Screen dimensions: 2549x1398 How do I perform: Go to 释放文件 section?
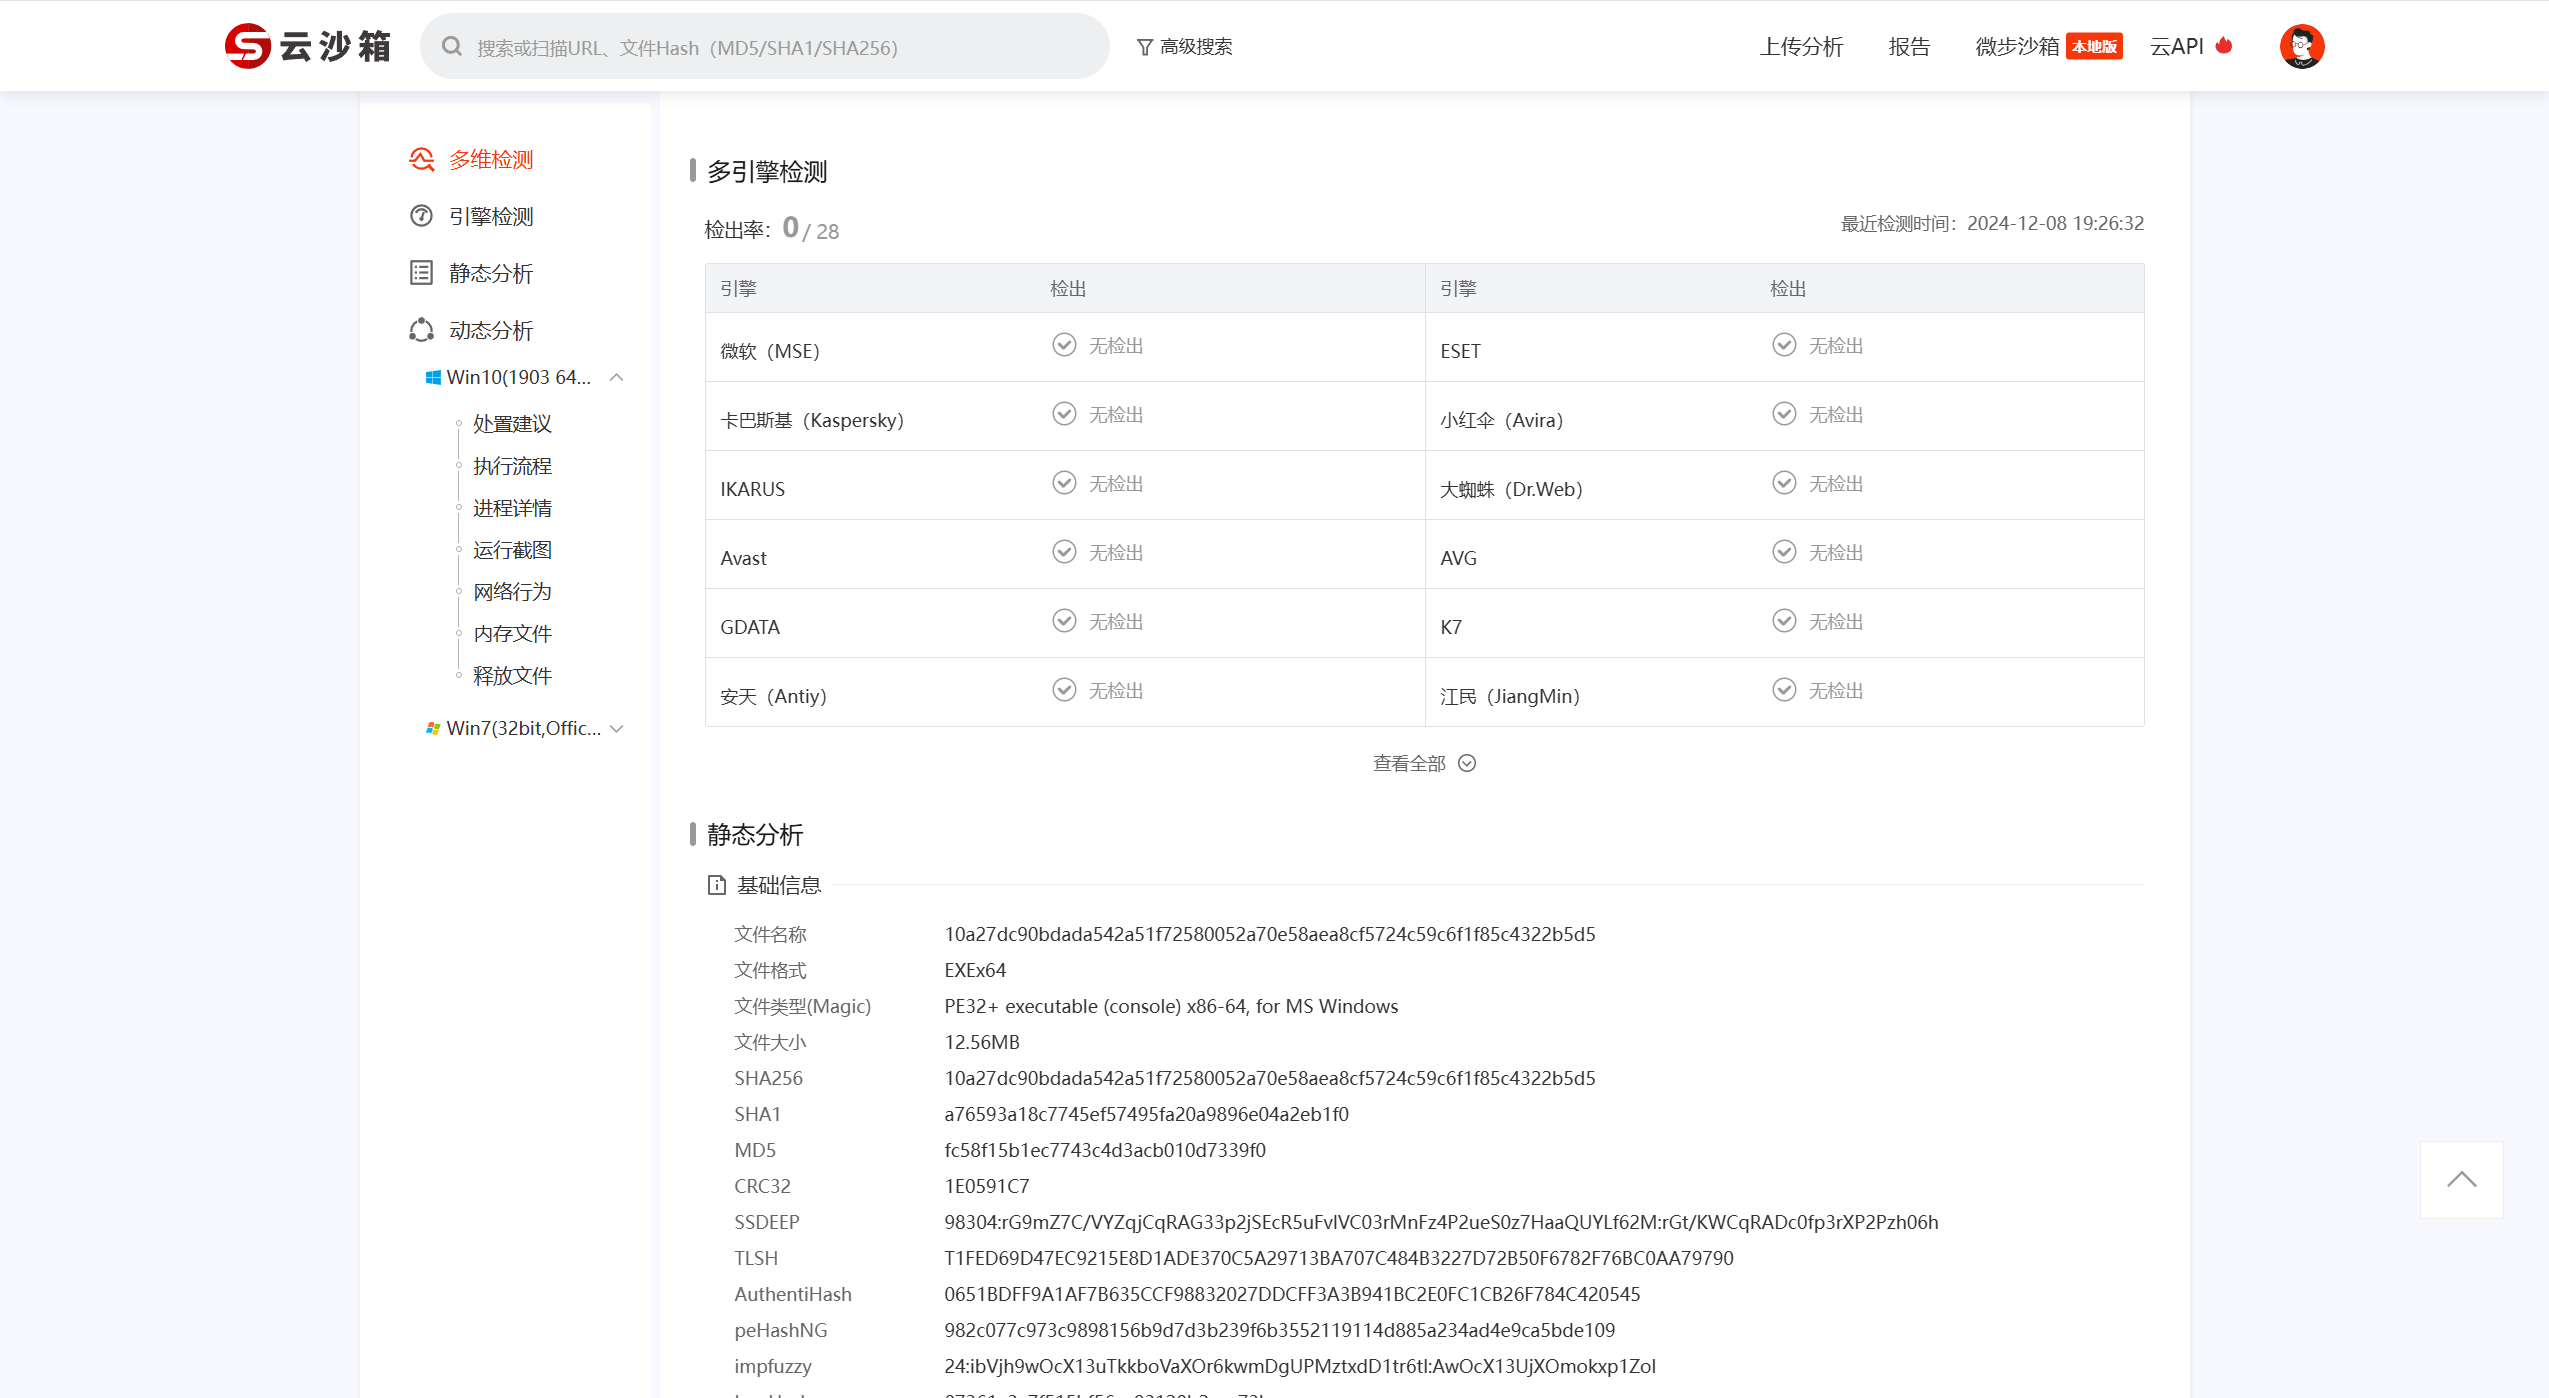(x=512, y=676)
